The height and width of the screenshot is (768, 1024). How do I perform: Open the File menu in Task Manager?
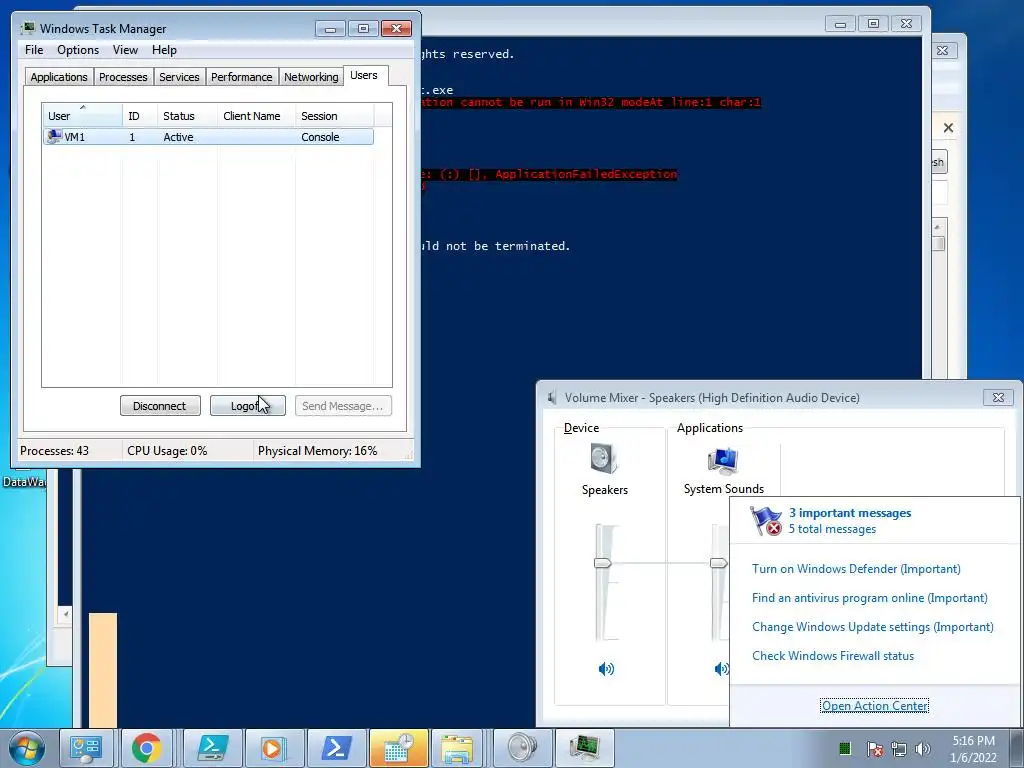coord(34,50)
